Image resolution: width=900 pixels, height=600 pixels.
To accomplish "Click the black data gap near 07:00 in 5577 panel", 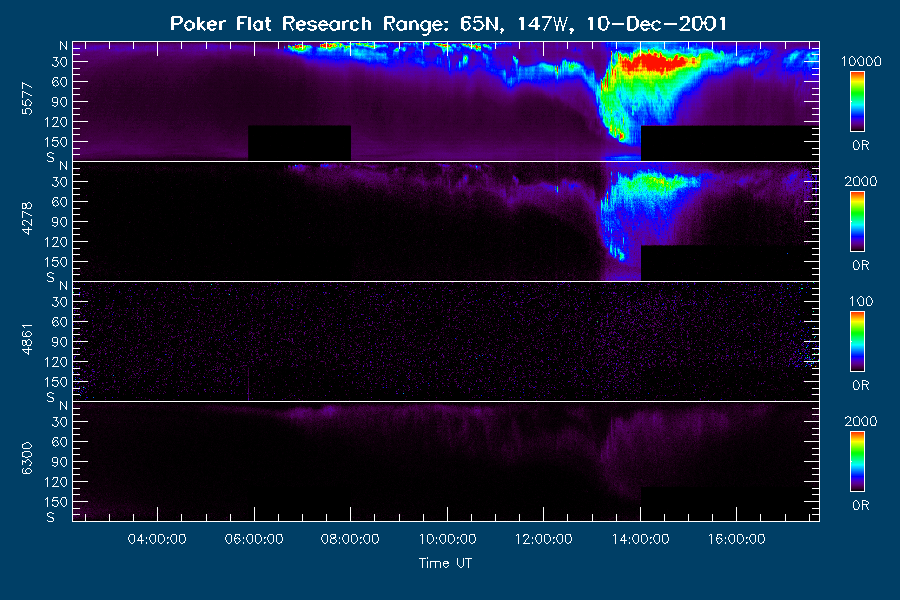I will coord(299,142).
